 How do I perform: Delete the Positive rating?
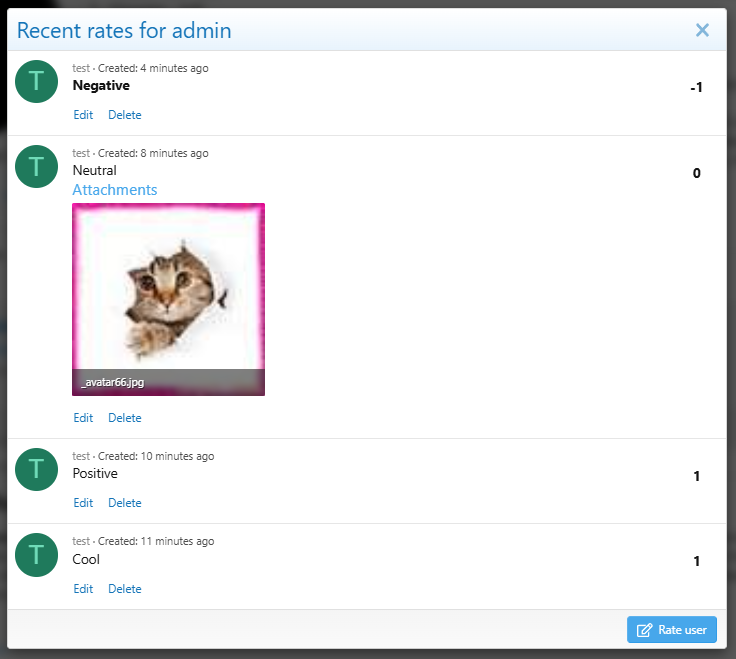[x=125, y=503]
